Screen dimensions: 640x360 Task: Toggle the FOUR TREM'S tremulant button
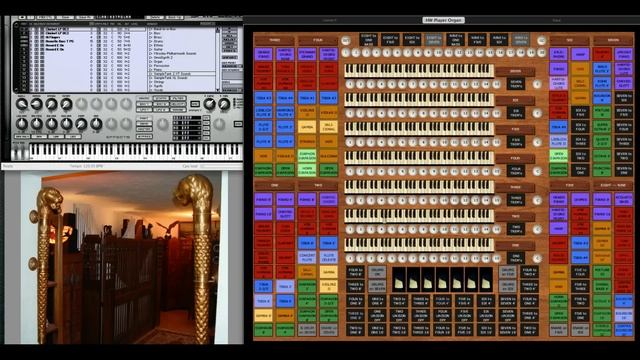(x=516, y=171)
